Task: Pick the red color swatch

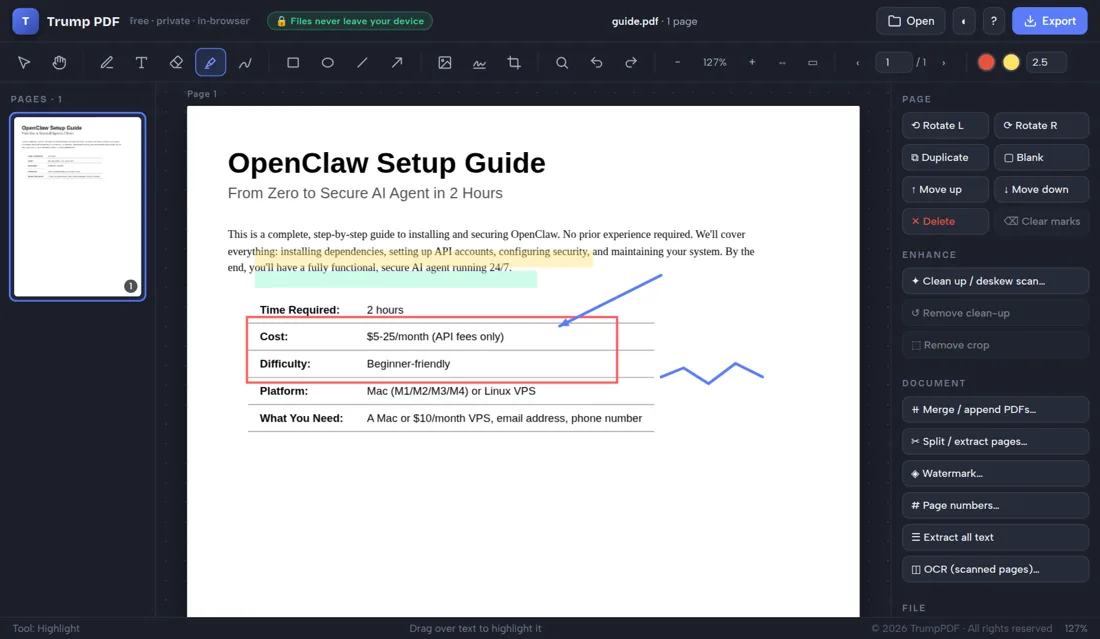Action: pyautogui.click(x=986, y=62)
